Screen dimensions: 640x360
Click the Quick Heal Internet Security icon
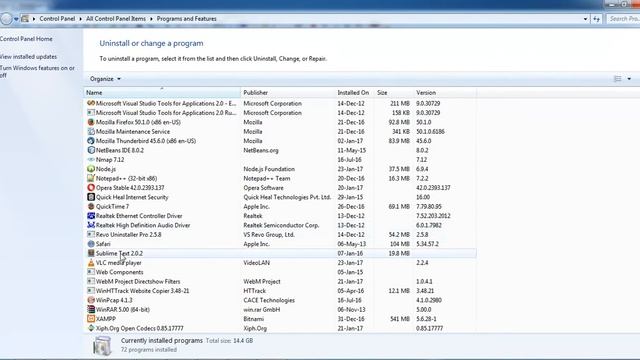91,197
